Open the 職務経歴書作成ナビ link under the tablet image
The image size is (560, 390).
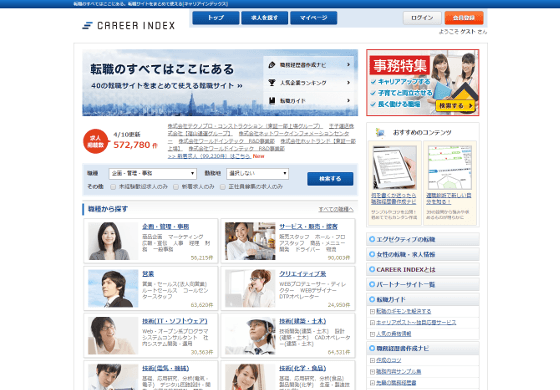394,198
